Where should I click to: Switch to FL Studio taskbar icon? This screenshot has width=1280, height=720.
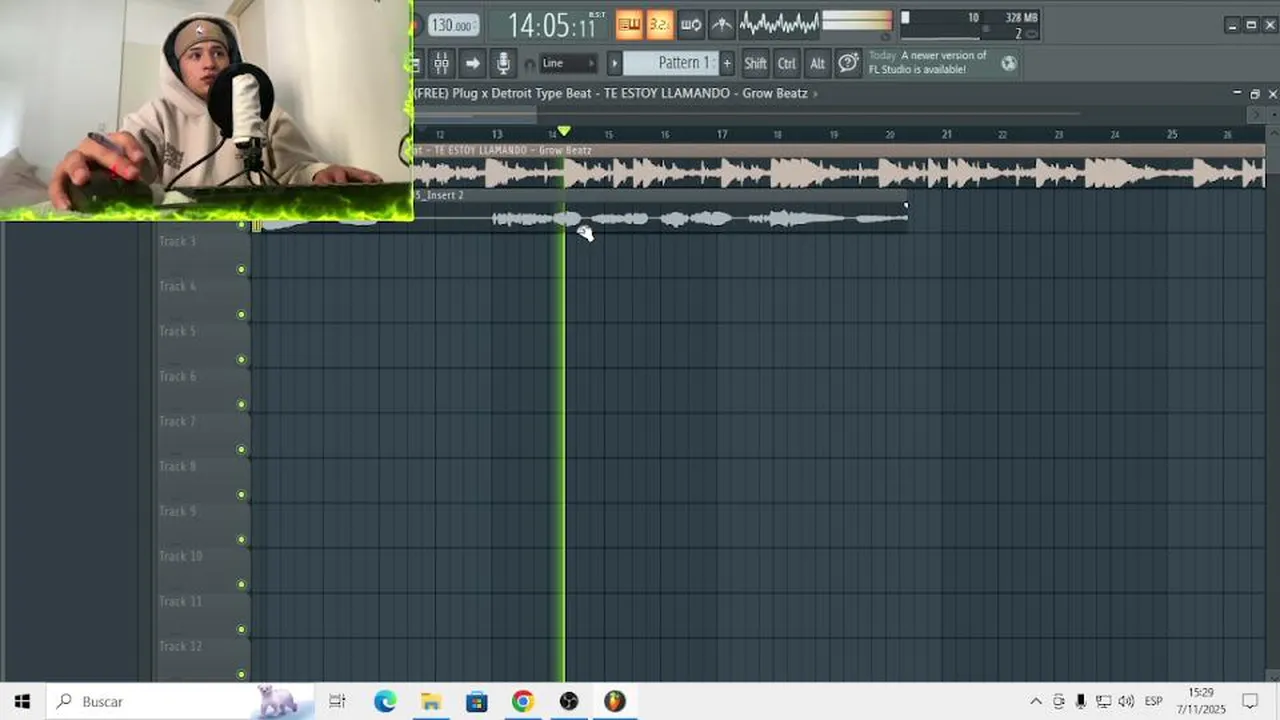click(615, 702)
